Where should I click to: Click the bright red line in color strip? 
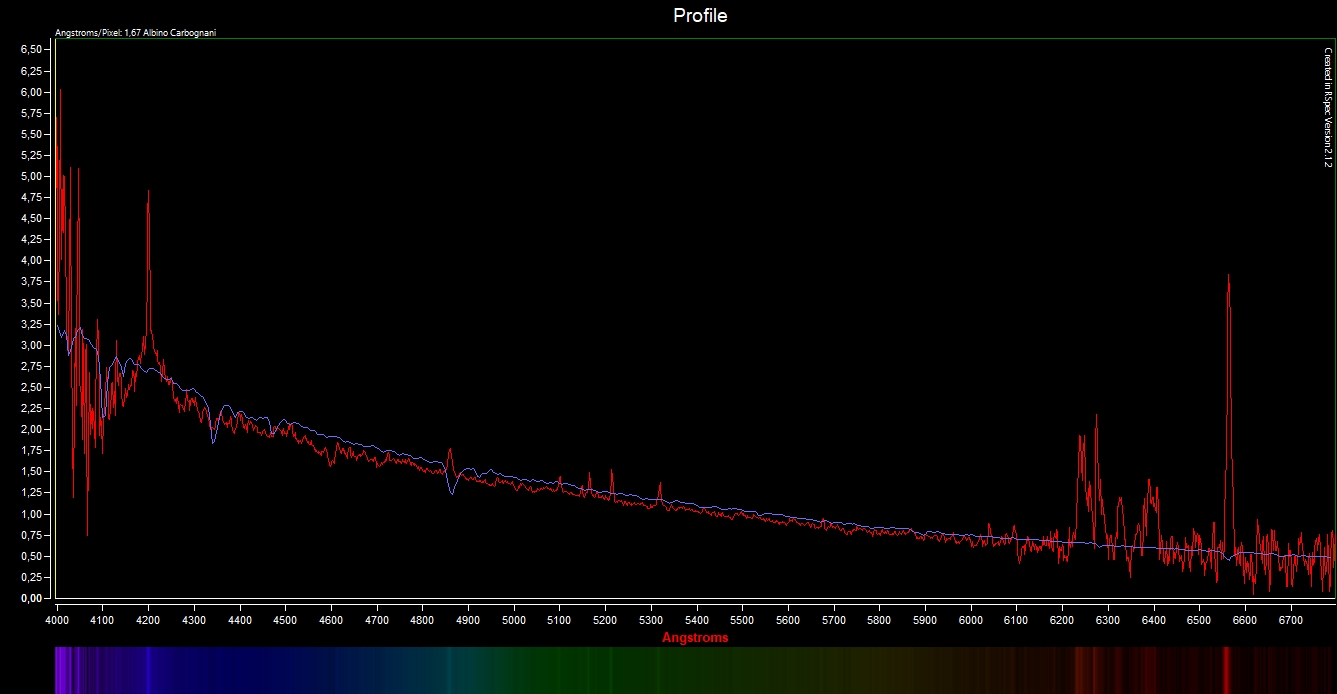1226,670
